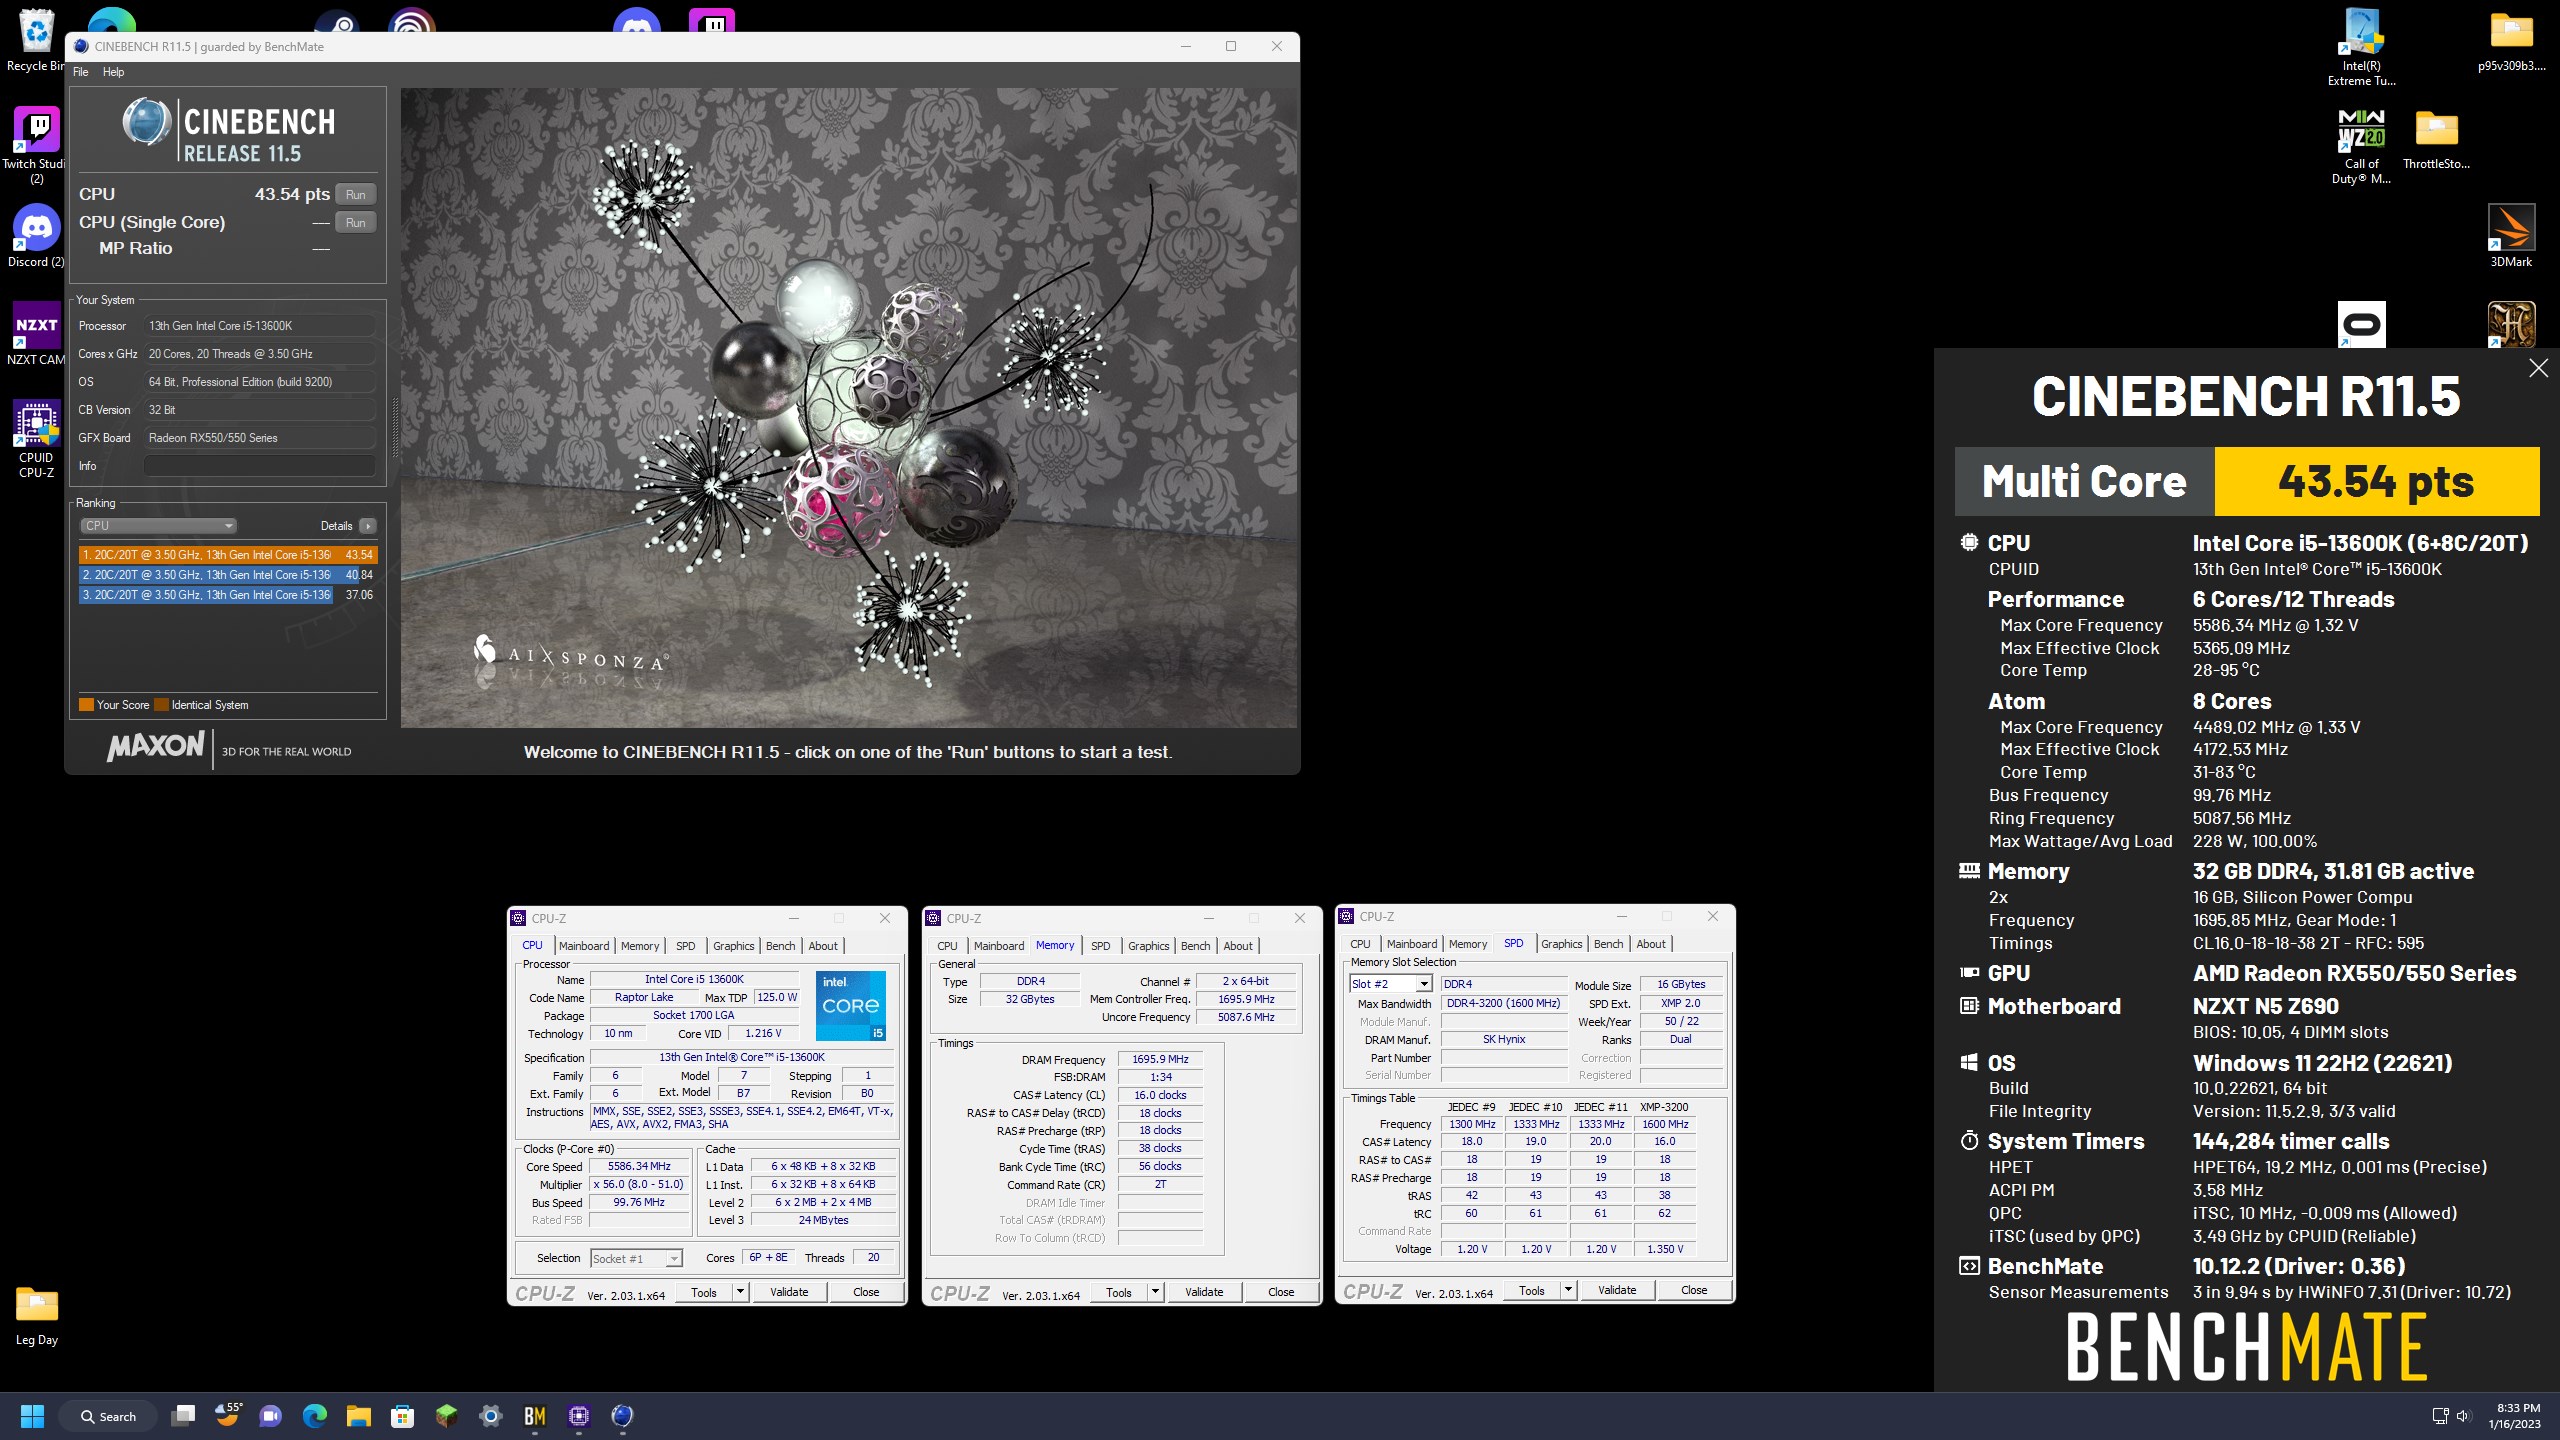Launch the 3DMark desktop shortcut
2560x1440 pixels.
click(2511, 237)
